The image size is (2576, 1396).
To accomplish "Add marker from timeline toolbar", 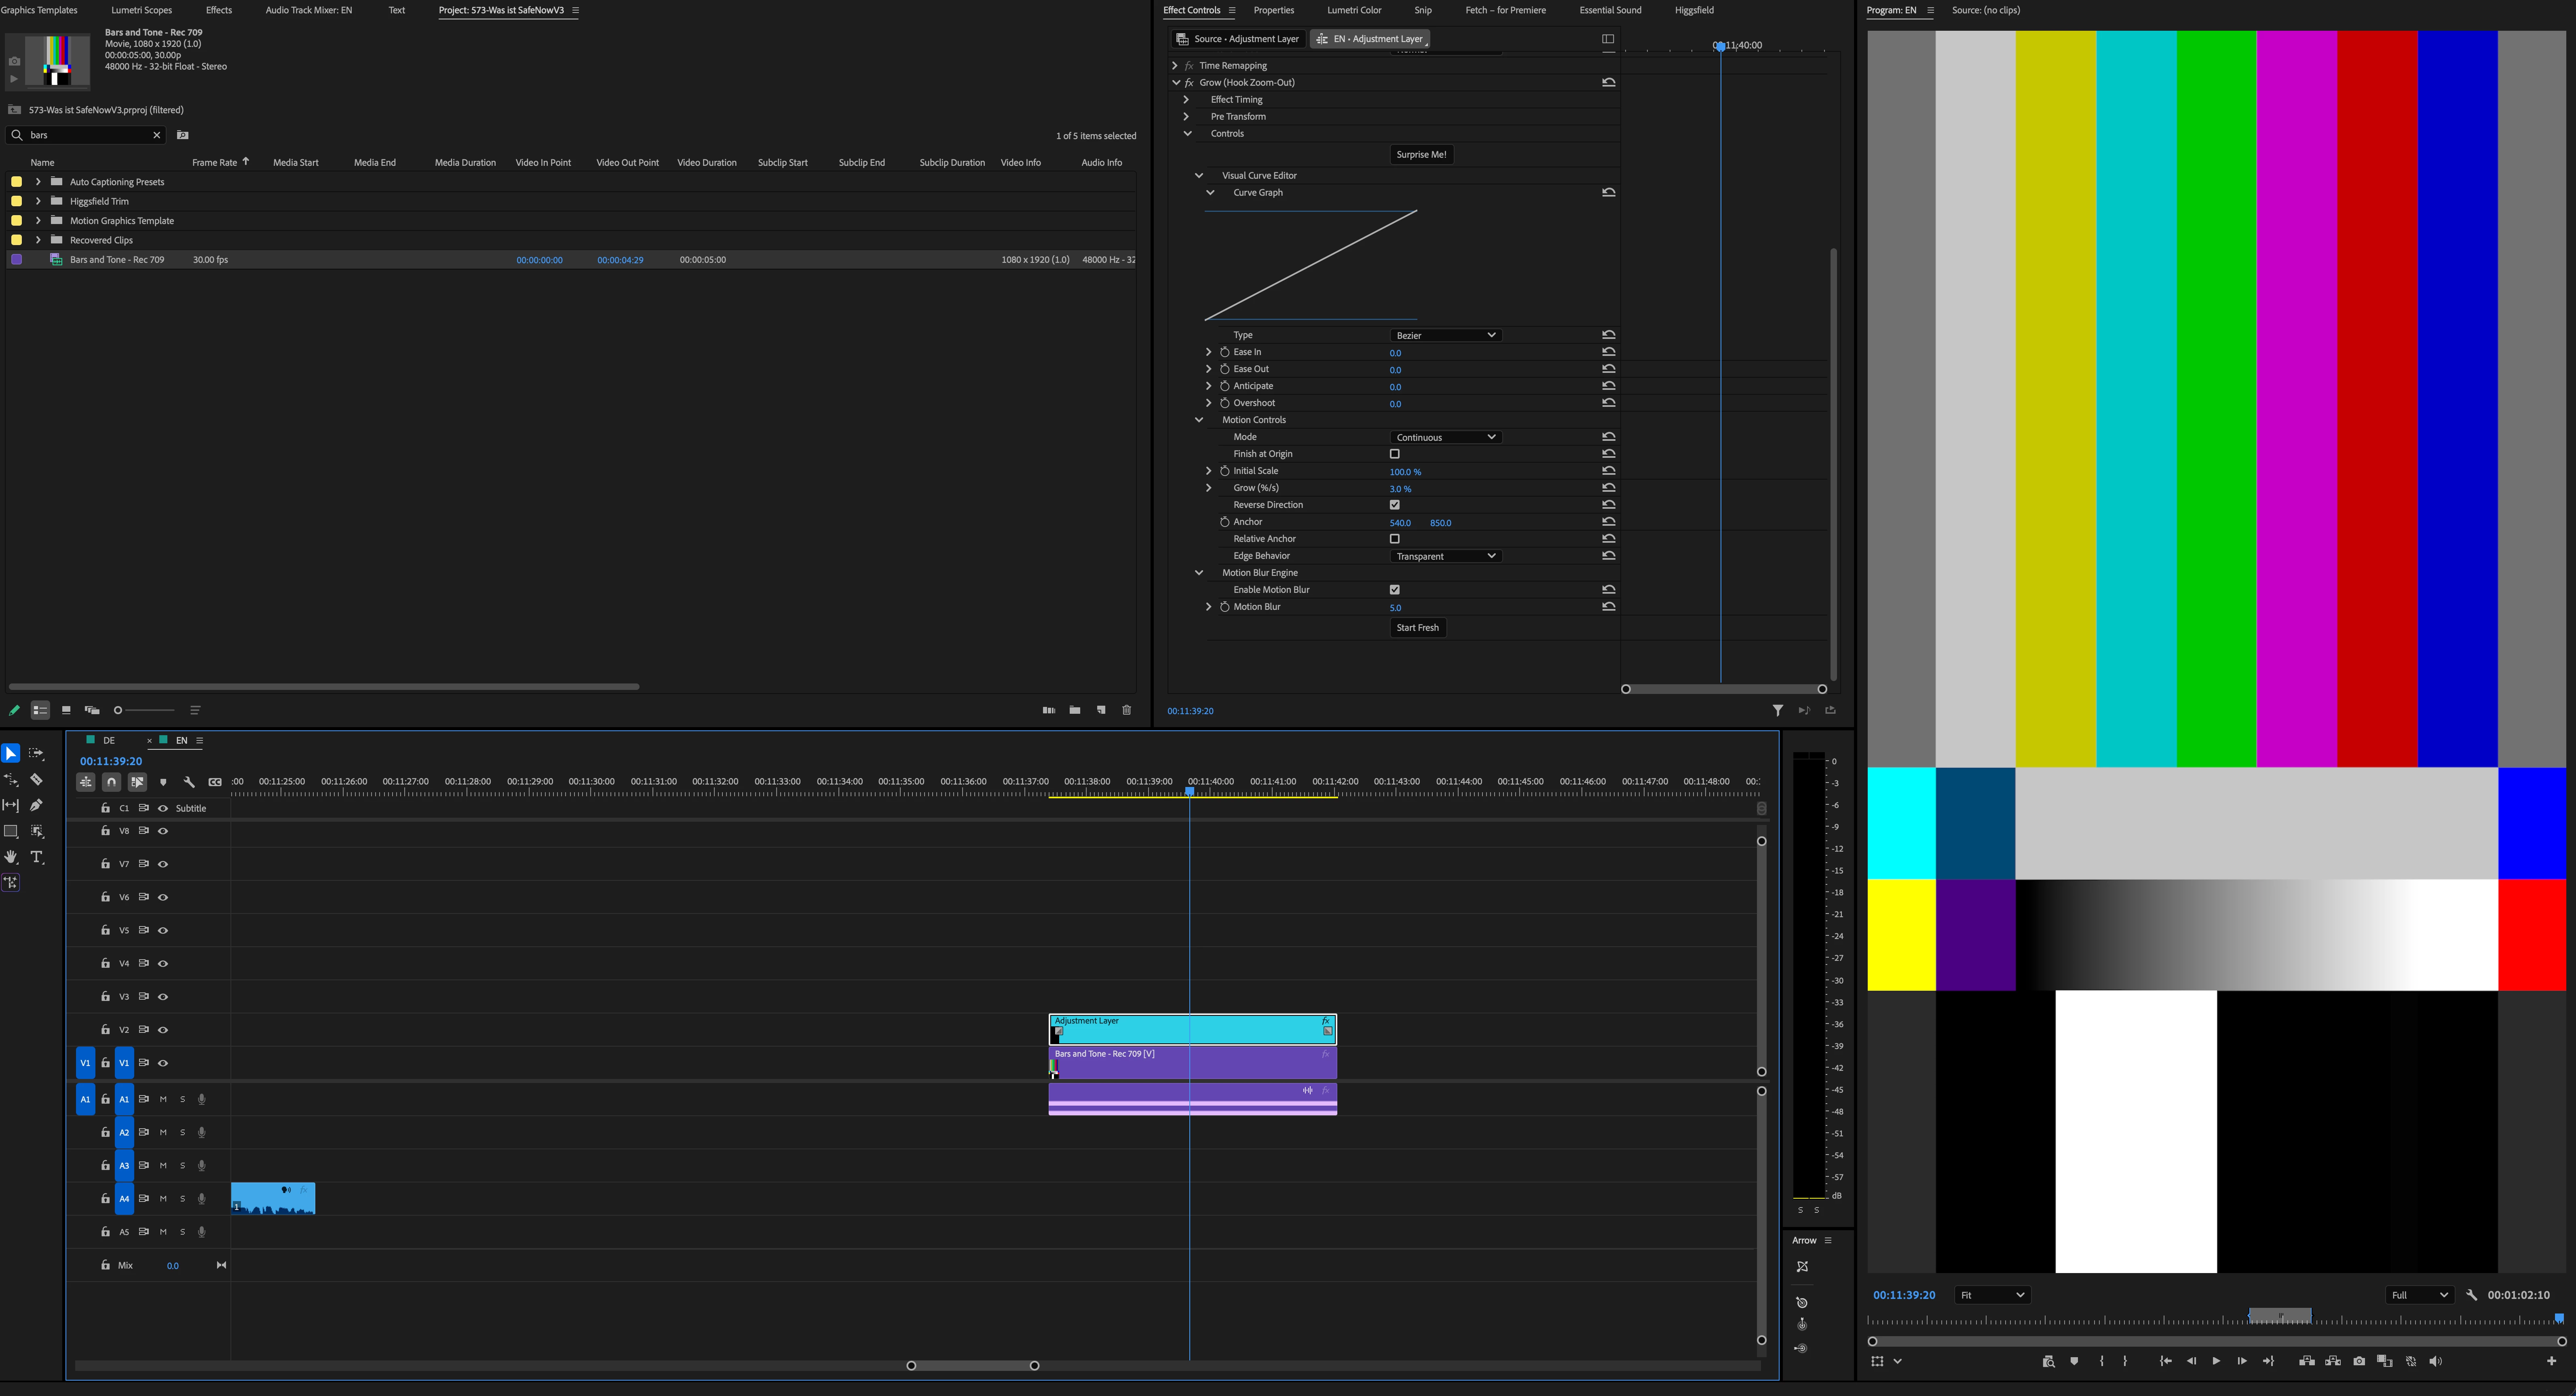I will pos(163,782).
